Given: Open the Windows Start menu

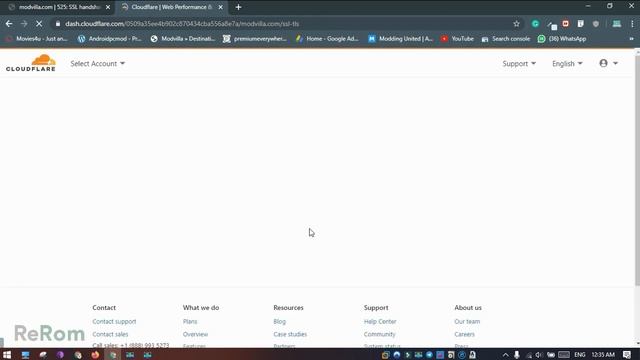Looking at the screenshot, I should click(x=7, y=355).
